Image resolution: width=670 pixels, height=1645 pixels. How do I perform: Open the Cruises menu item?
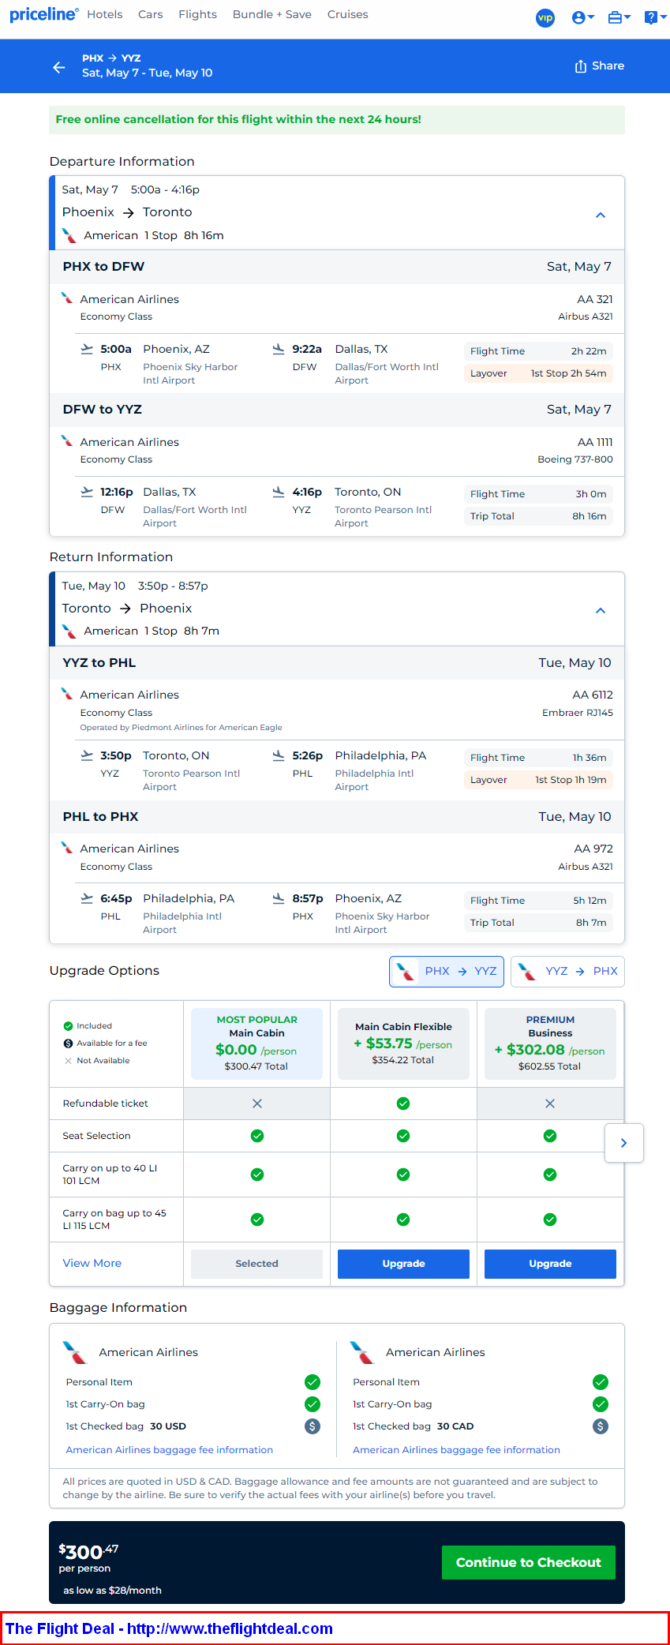point(347,14)
